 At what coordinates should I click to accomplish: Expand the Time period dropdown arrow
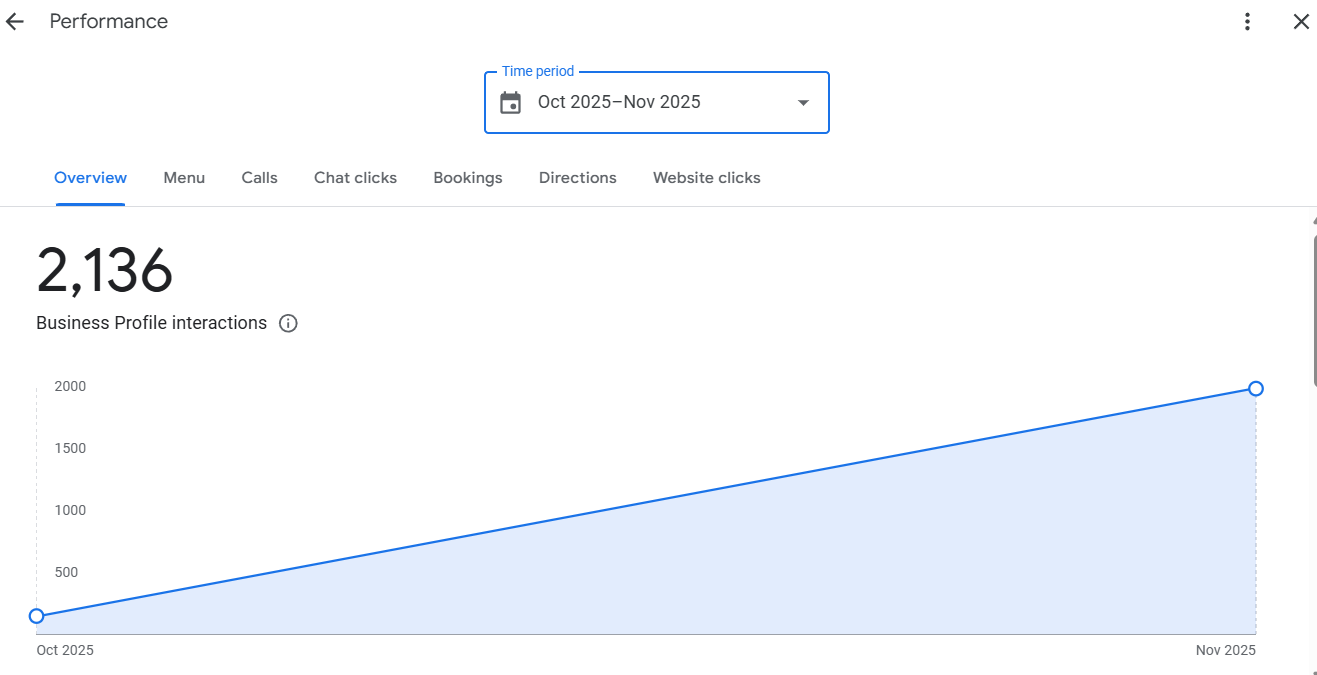[803, 102]
